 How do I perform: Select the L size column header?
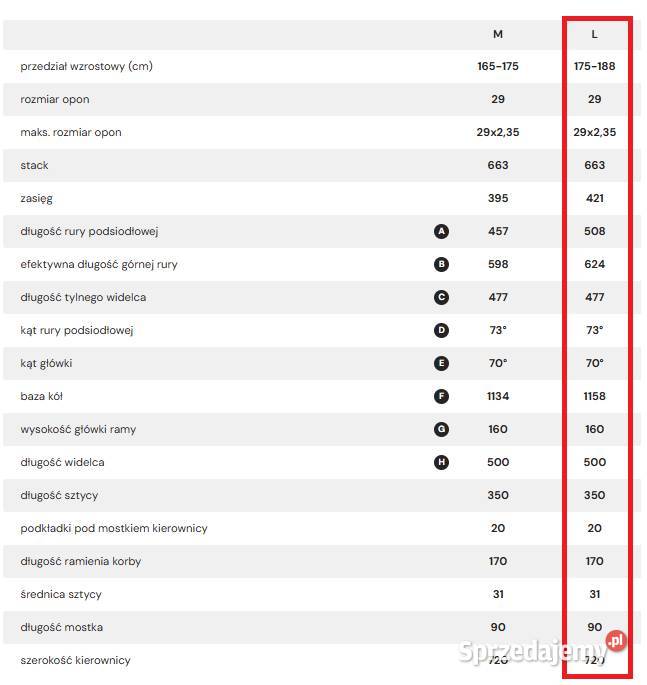[595, 34]
